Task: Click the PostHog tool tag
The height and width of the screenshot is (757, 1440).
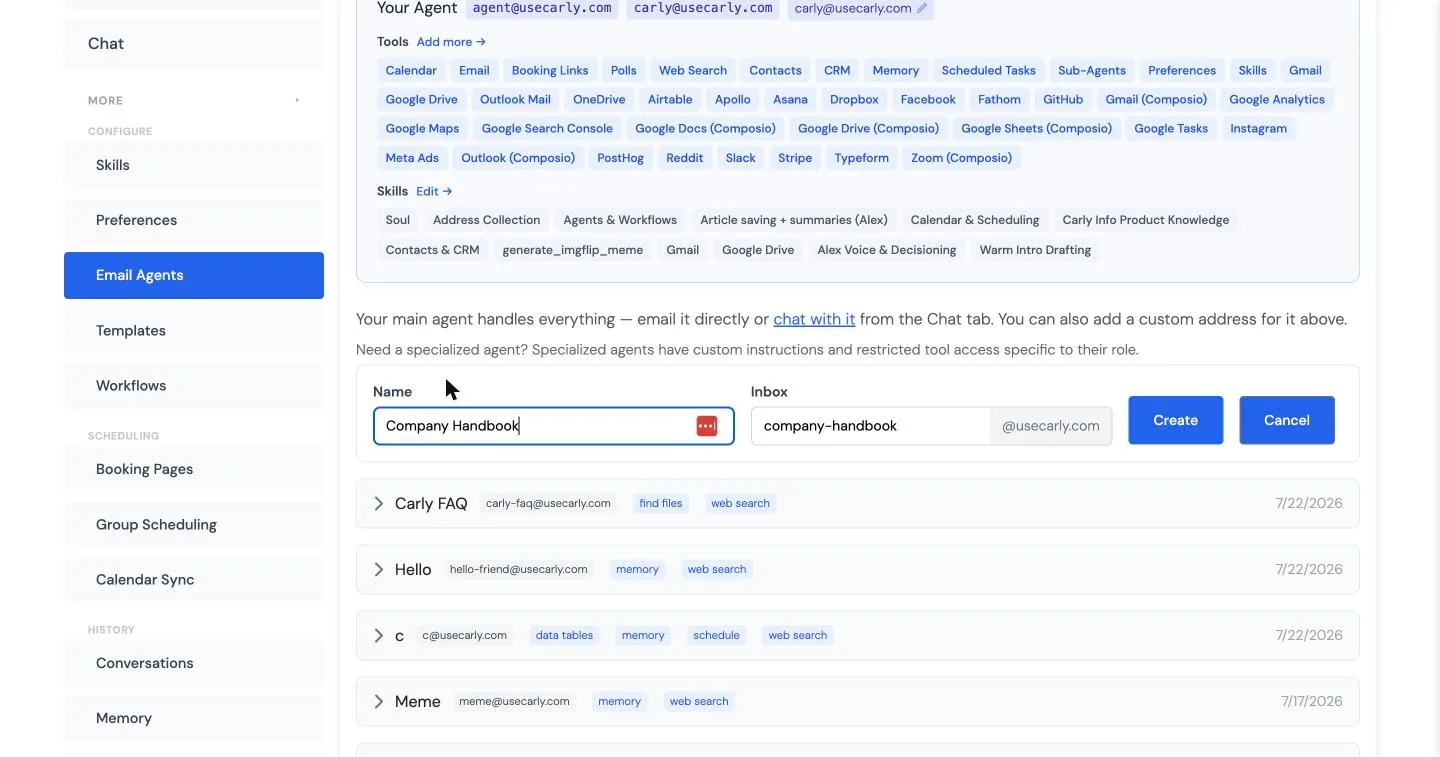Action: point(620,158)
